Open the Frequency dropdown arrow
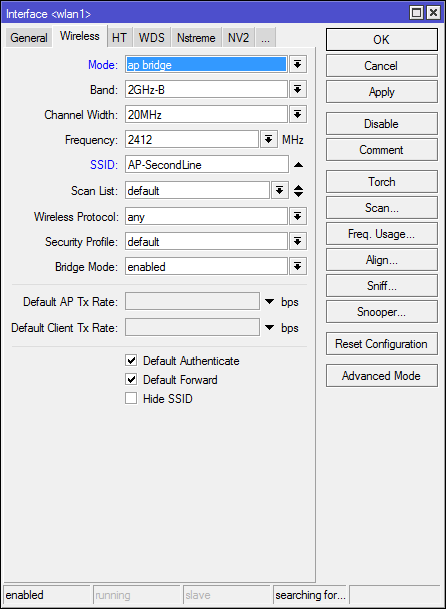446x609 pixels. pos(268,139)
